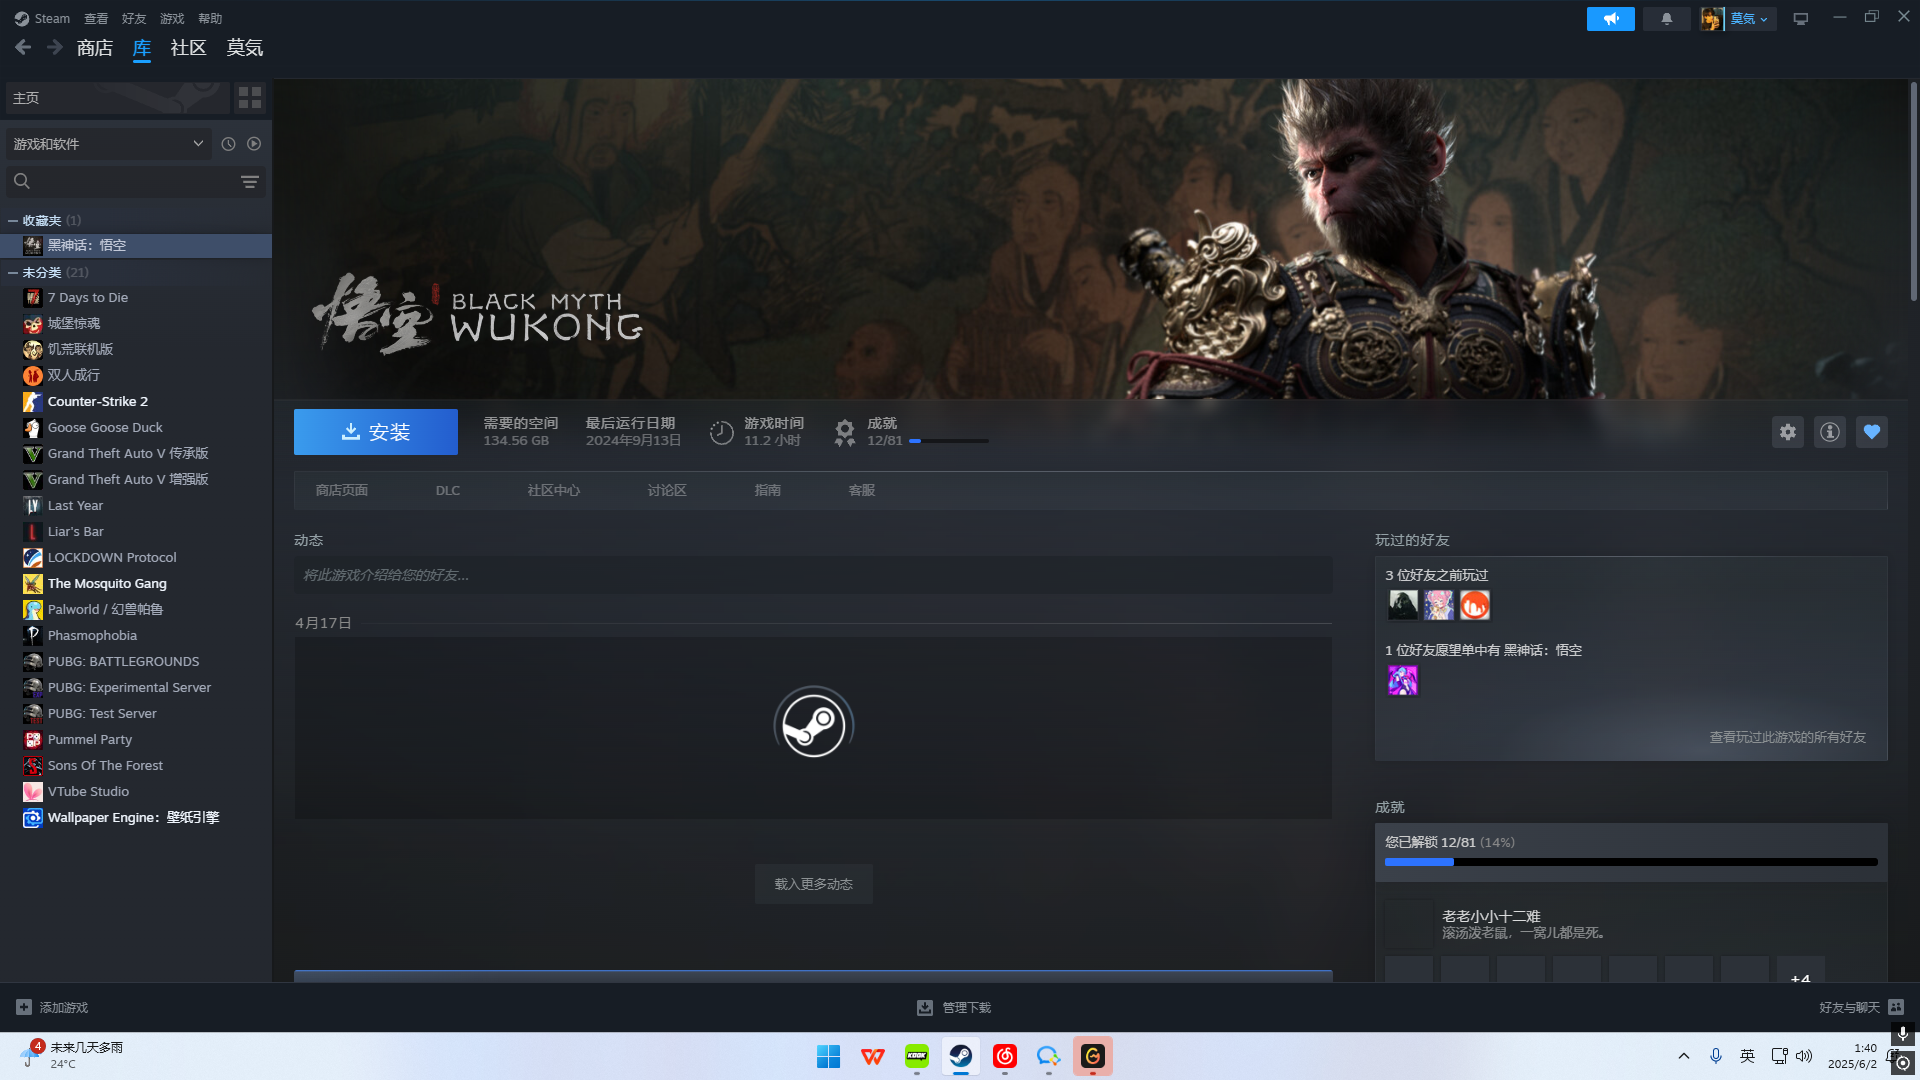Click the play time clock icon

(721, 432)
